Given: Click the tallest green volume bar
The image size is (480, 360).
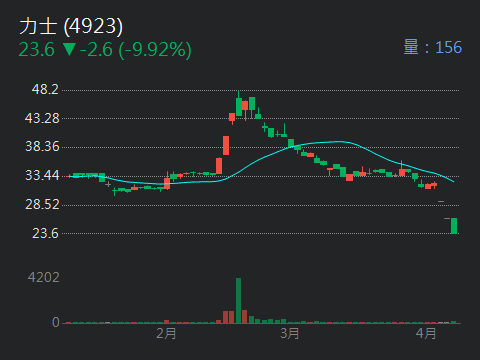Looking at the screenshot, I should pos(238,300).
